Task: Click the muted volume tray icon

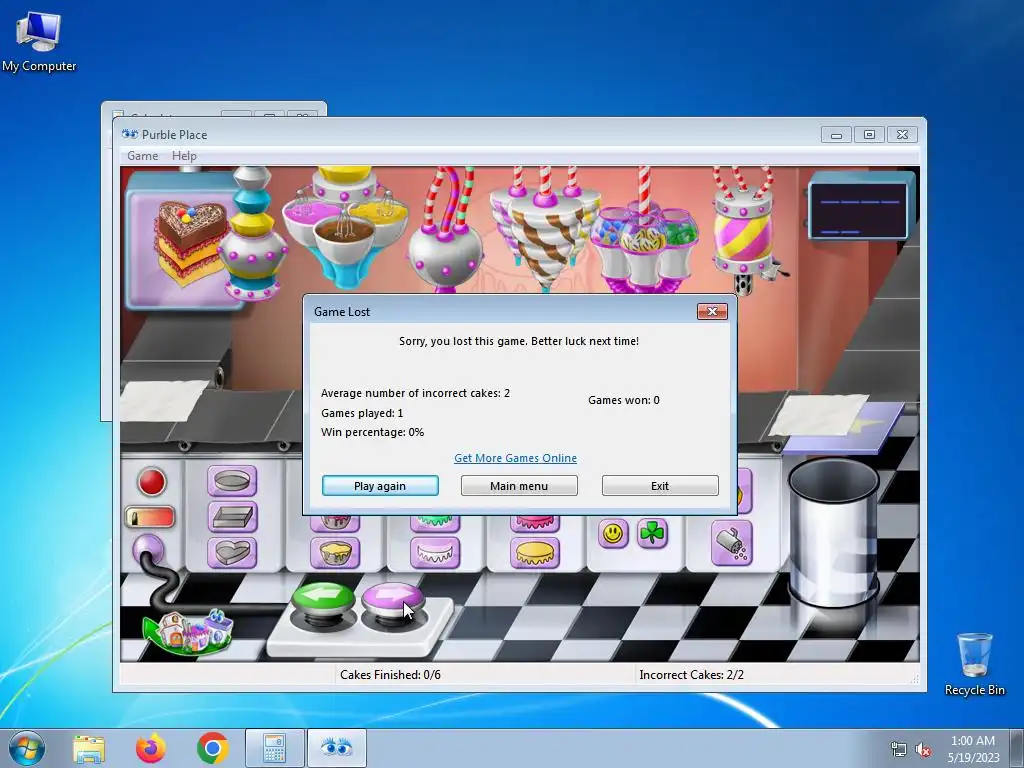Action: pyautogui.click(x=923, y=750)
